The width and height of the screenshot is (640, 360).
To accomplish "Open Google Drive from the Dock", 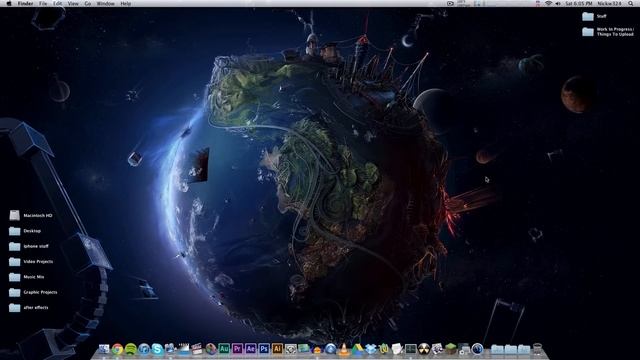I will 357,349.
